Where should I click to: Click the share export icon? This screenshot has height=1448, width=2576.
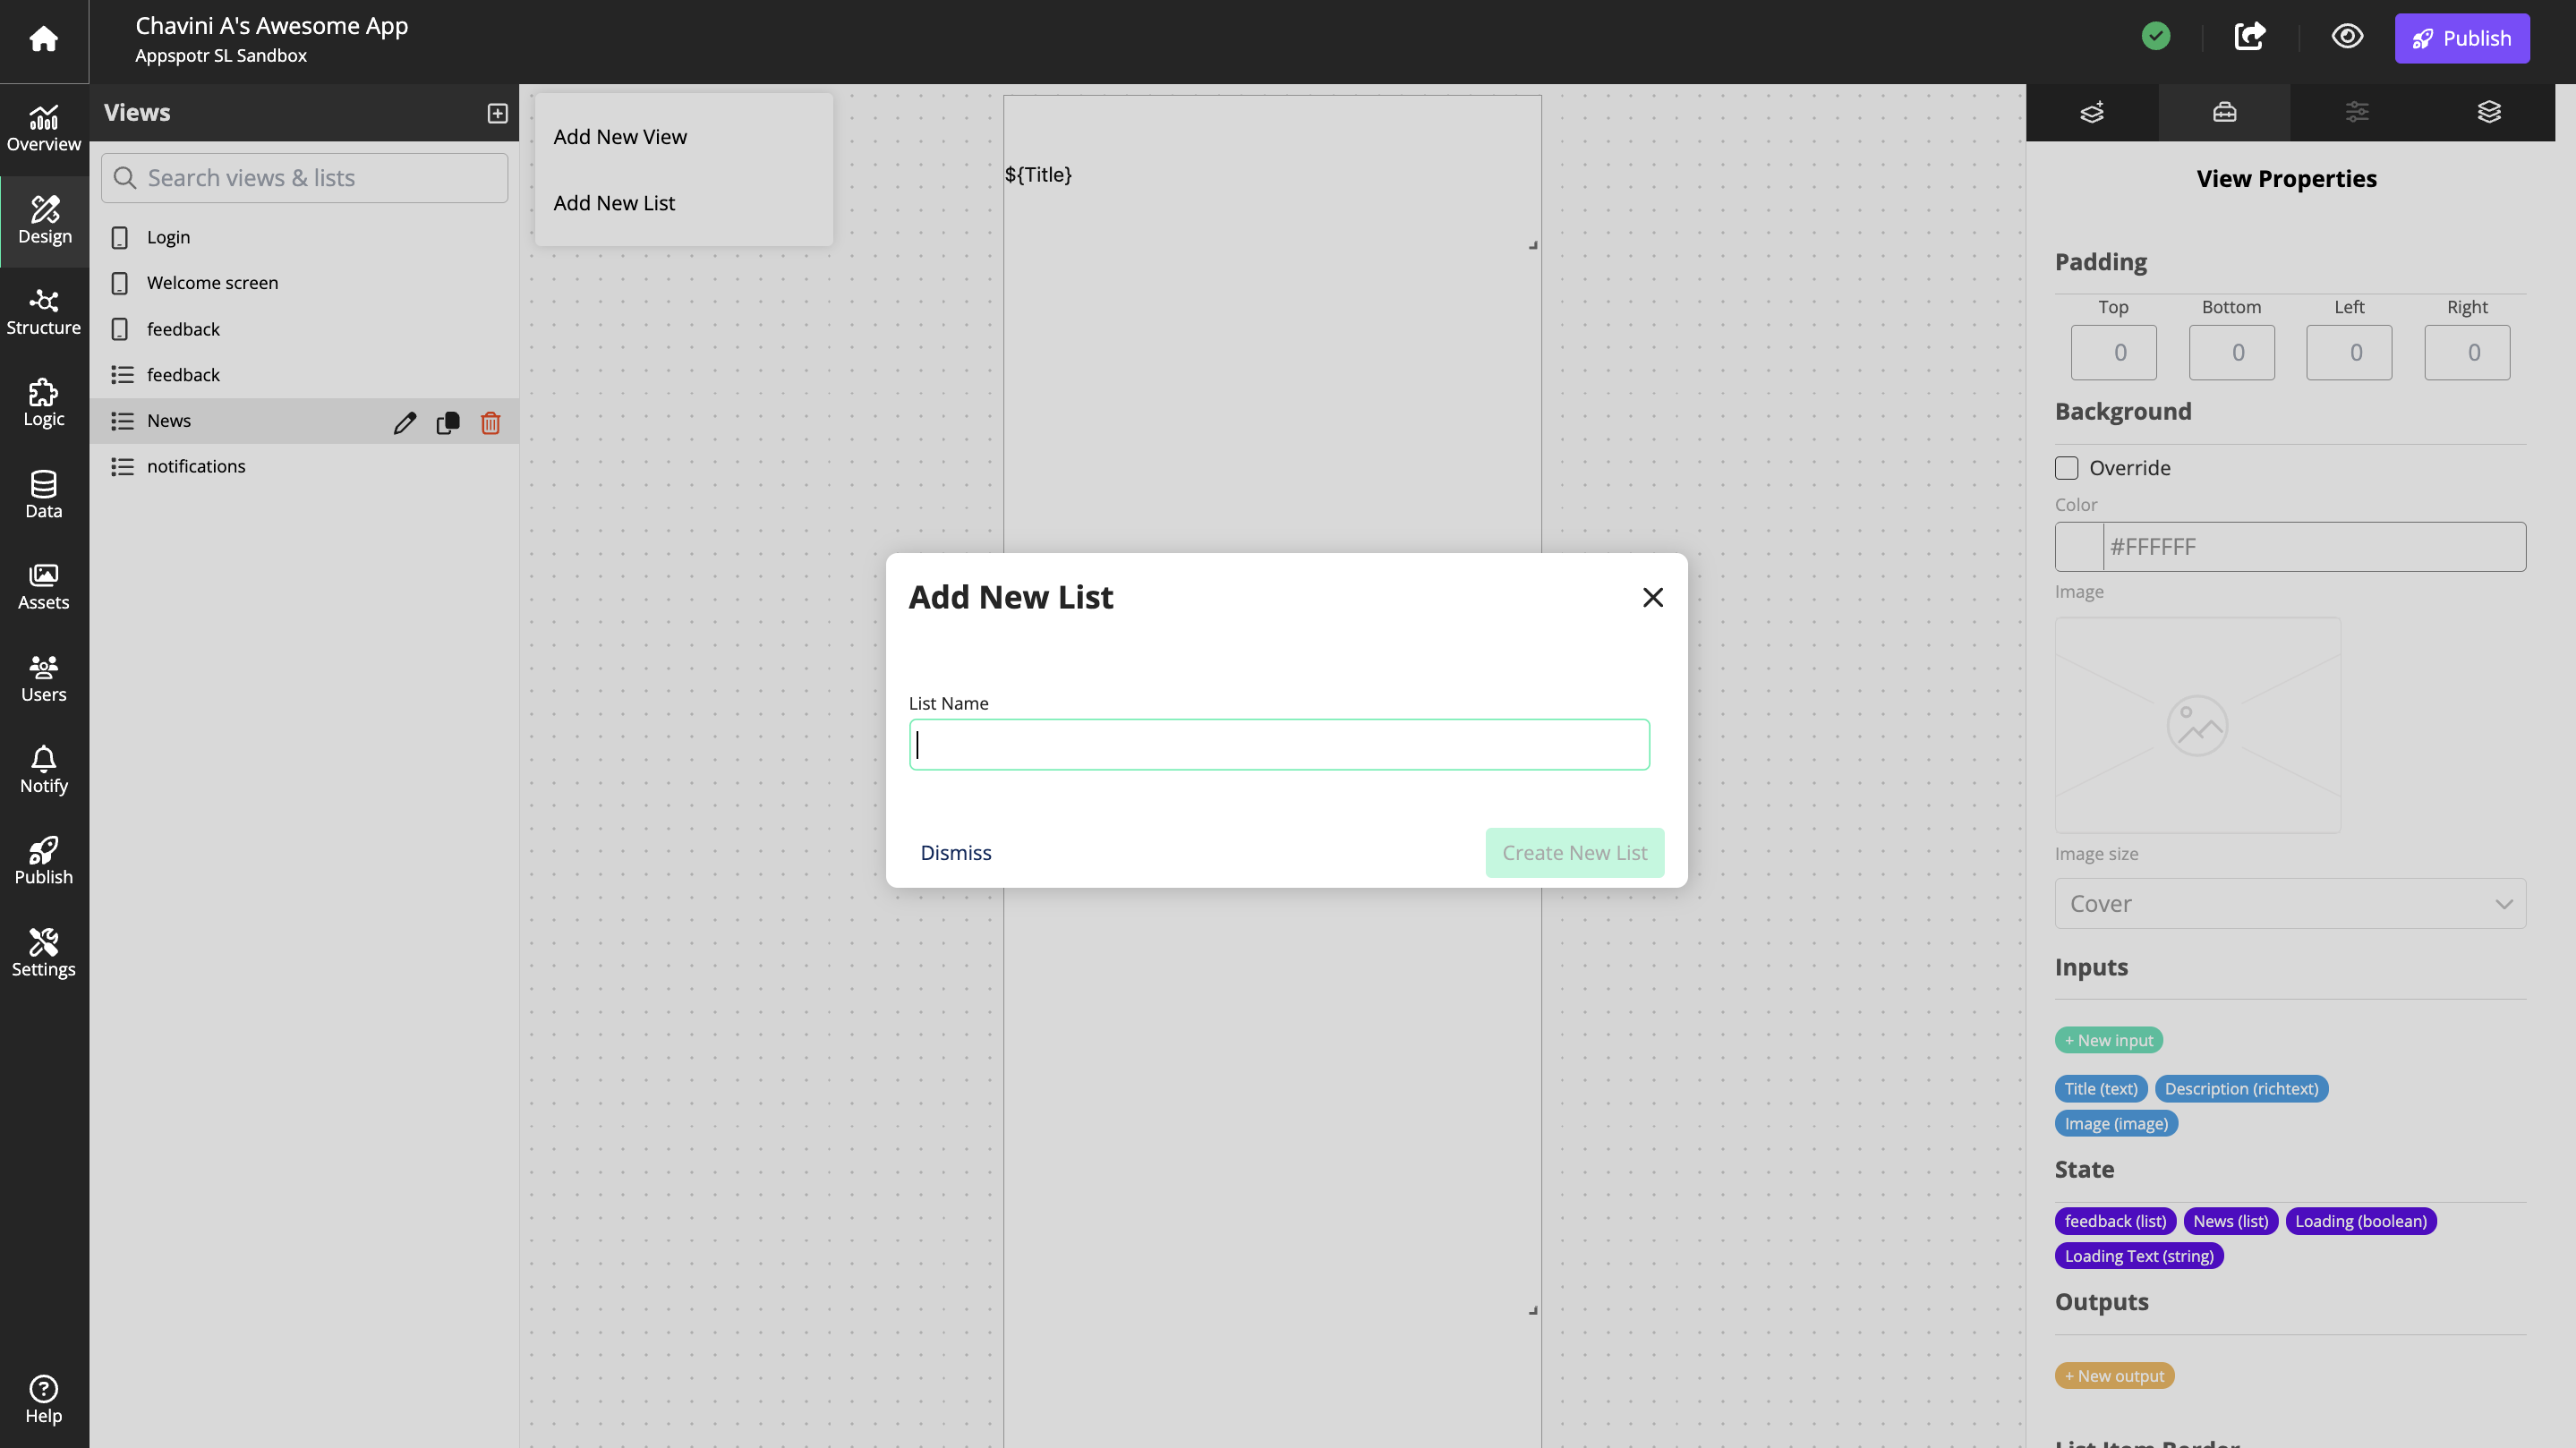(2250, 37)
